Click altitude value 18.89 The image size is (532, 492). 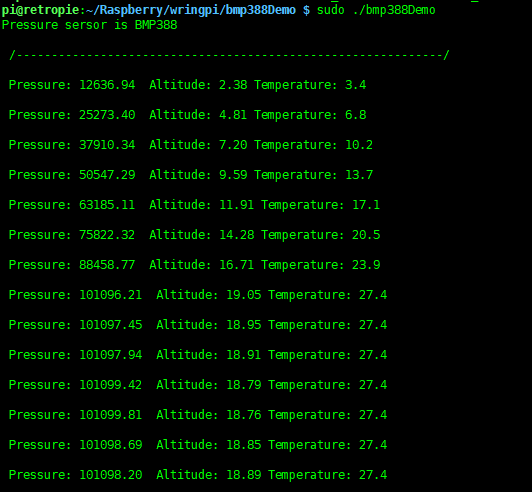tap(244, 475)
